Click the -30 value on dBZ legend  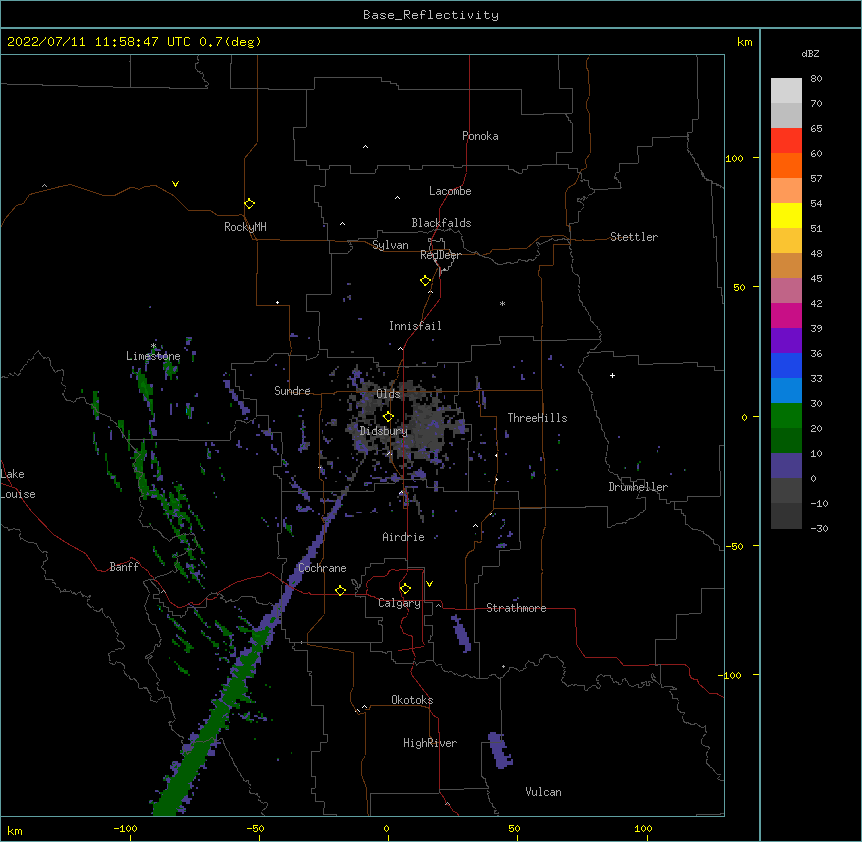819,528
